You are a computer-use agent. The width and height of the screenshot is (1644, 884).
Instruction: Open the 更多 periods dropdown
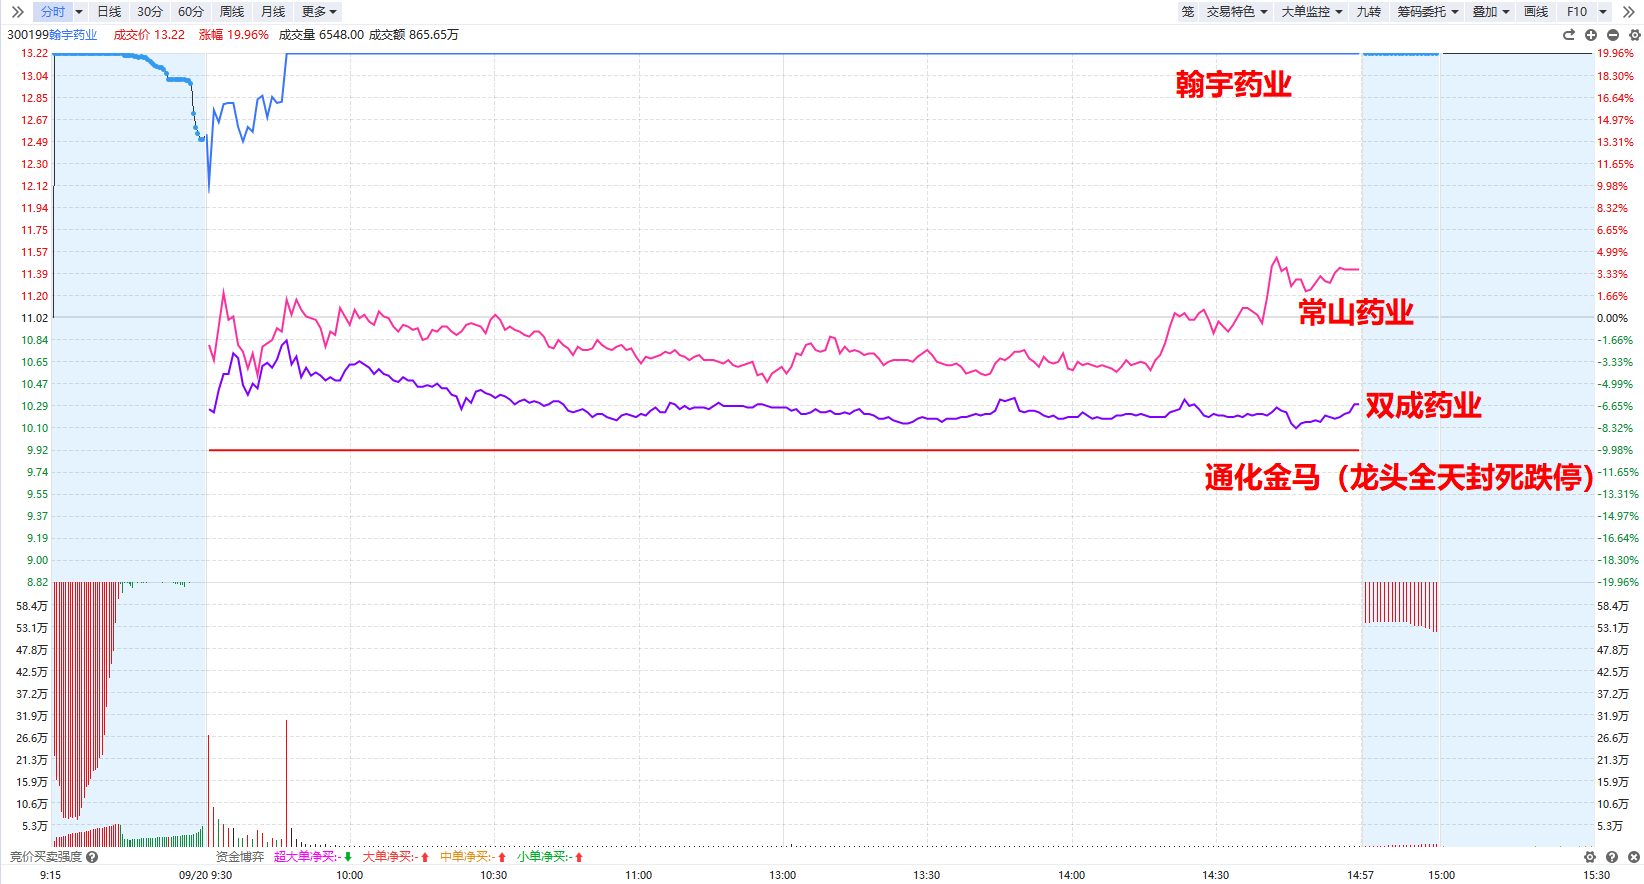(x=319, y=12)
